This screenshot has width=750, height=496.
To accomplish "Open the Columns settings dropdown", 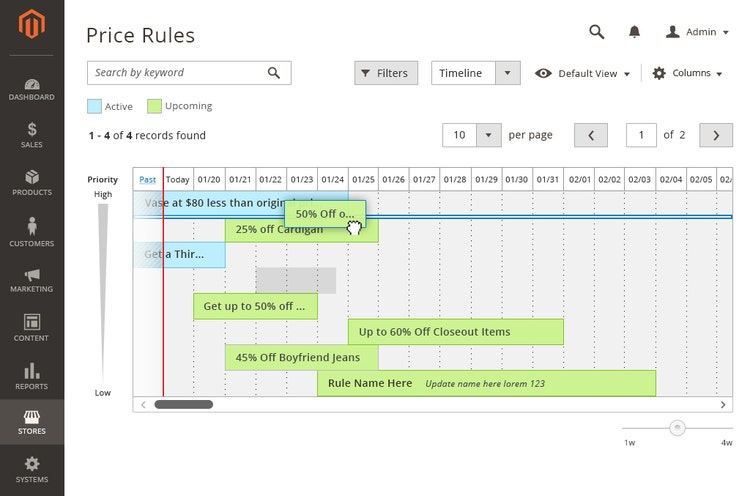I will point(687,73).
